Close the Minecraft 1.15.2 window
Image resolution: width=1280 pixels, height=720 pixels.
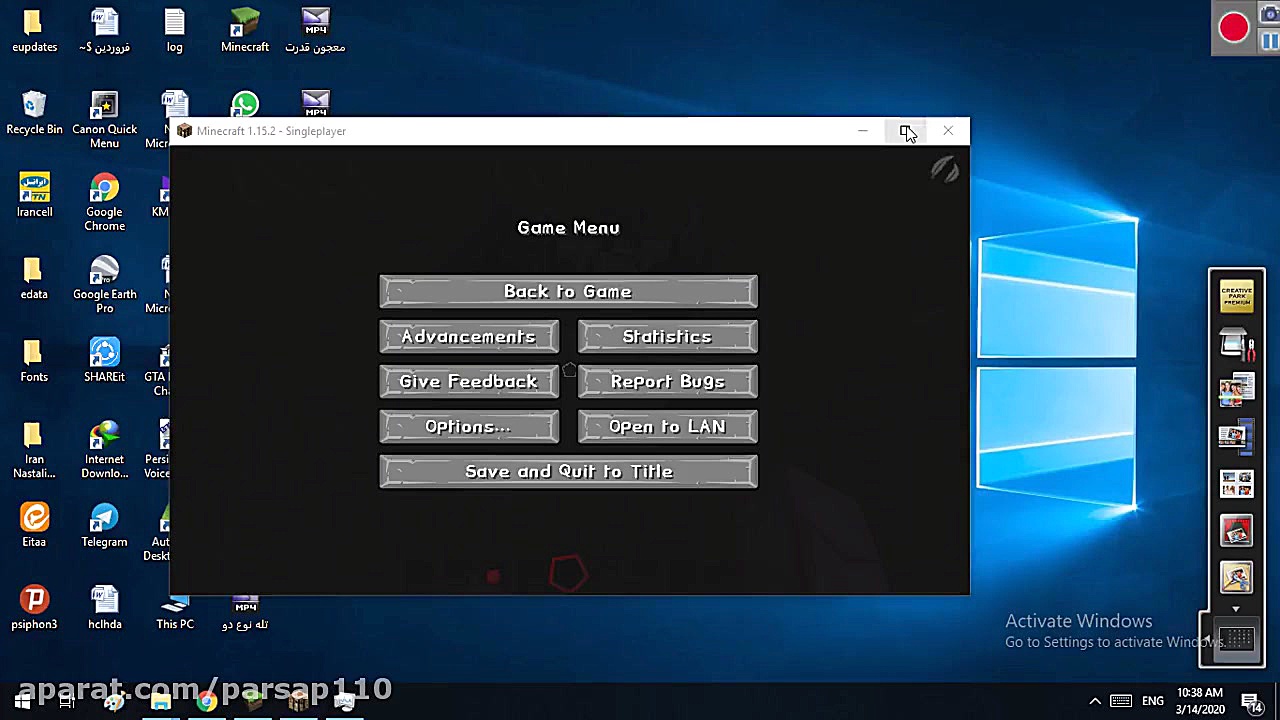948,131
